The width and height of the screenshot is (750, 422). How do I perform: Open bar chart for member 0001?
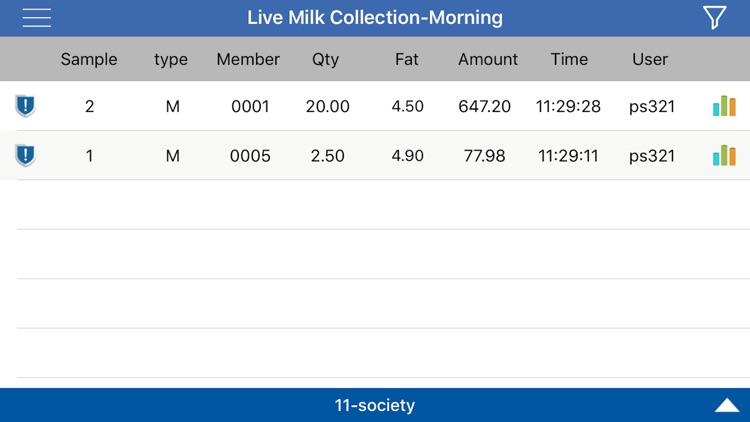[724, 106]
